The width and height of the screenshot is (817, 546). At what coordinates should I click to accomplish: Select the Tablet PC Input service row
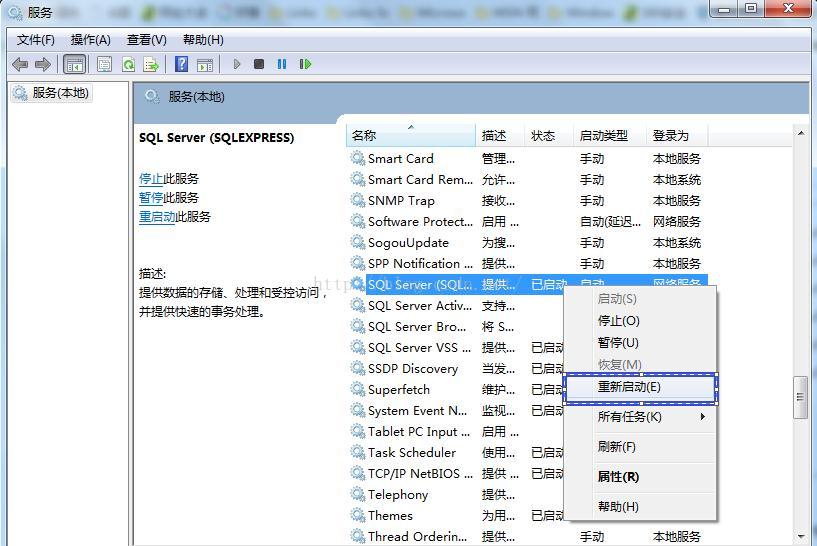[455, 431]
